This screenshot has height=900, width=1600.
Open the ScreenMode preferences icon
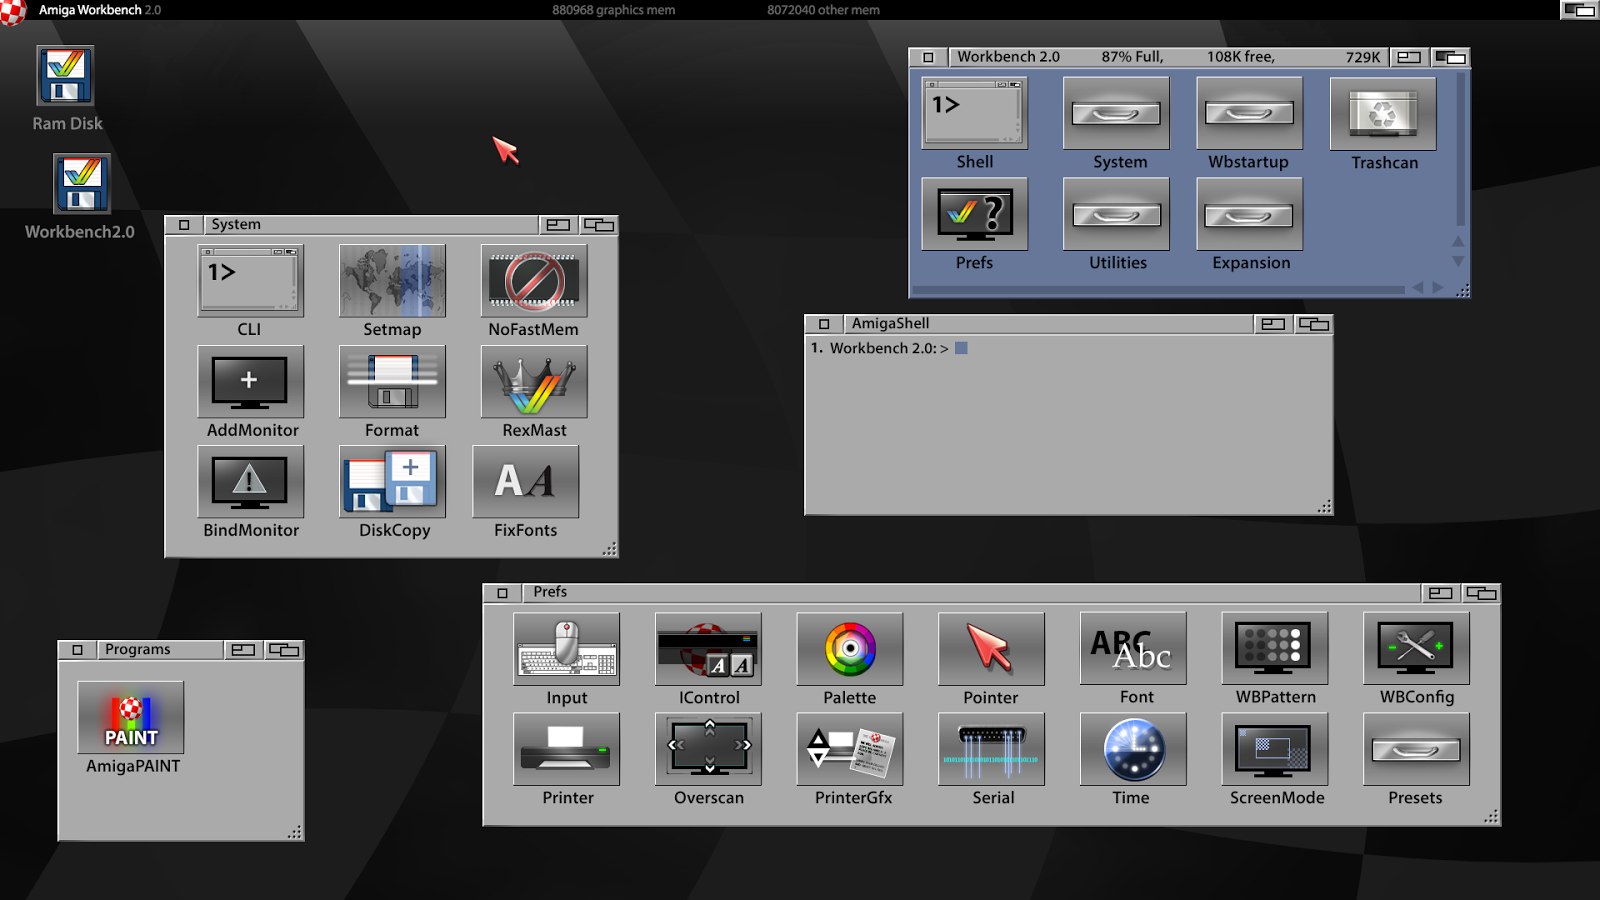1274,749
